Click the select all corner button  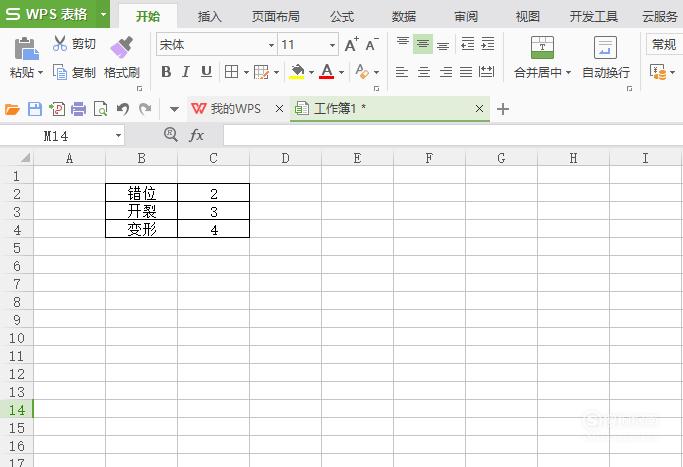25,158
